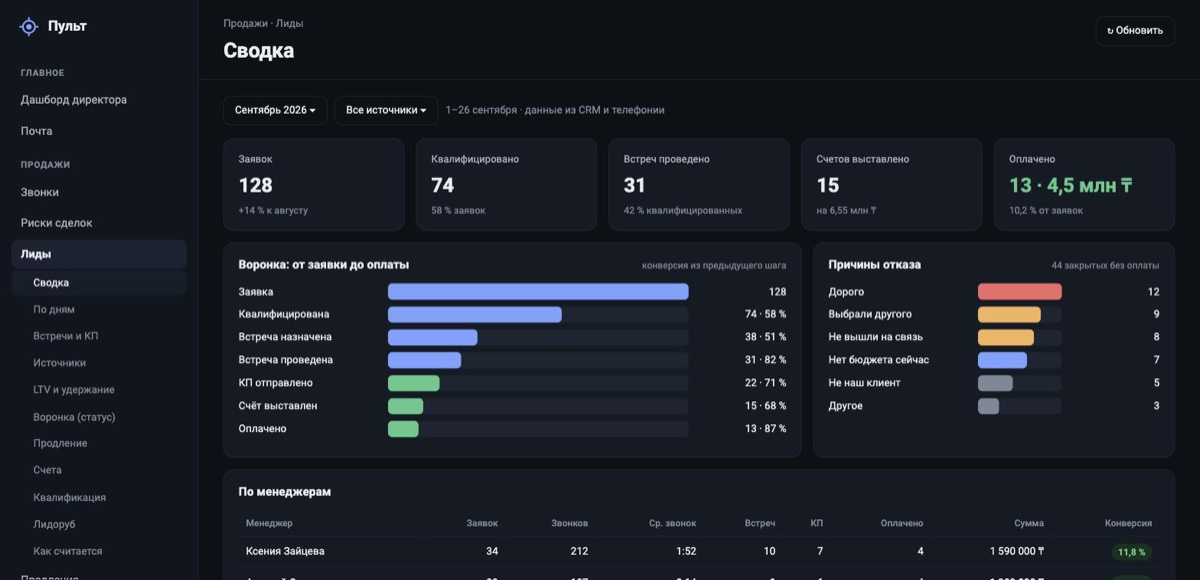
Task: Click the red Дорого refusal bar
Action: [1019, 292]
